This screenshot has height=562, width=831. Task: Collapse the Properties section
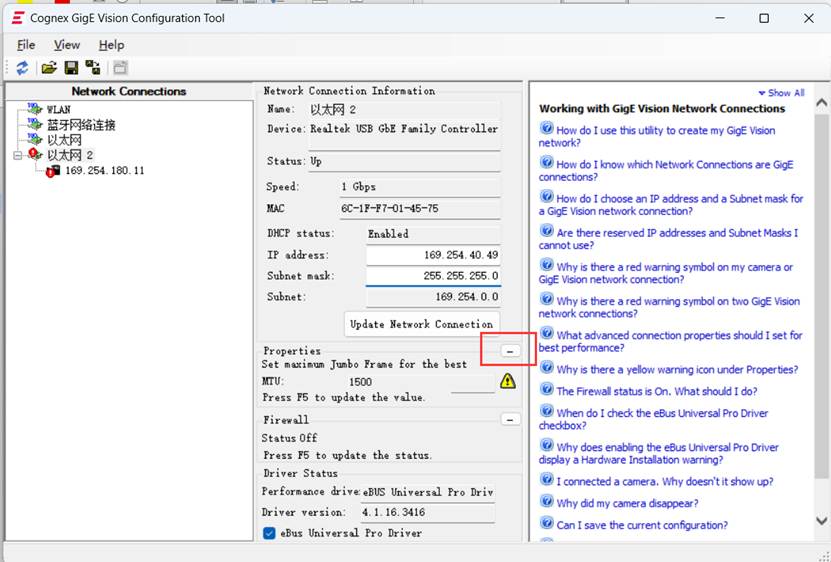pos(510,351)
